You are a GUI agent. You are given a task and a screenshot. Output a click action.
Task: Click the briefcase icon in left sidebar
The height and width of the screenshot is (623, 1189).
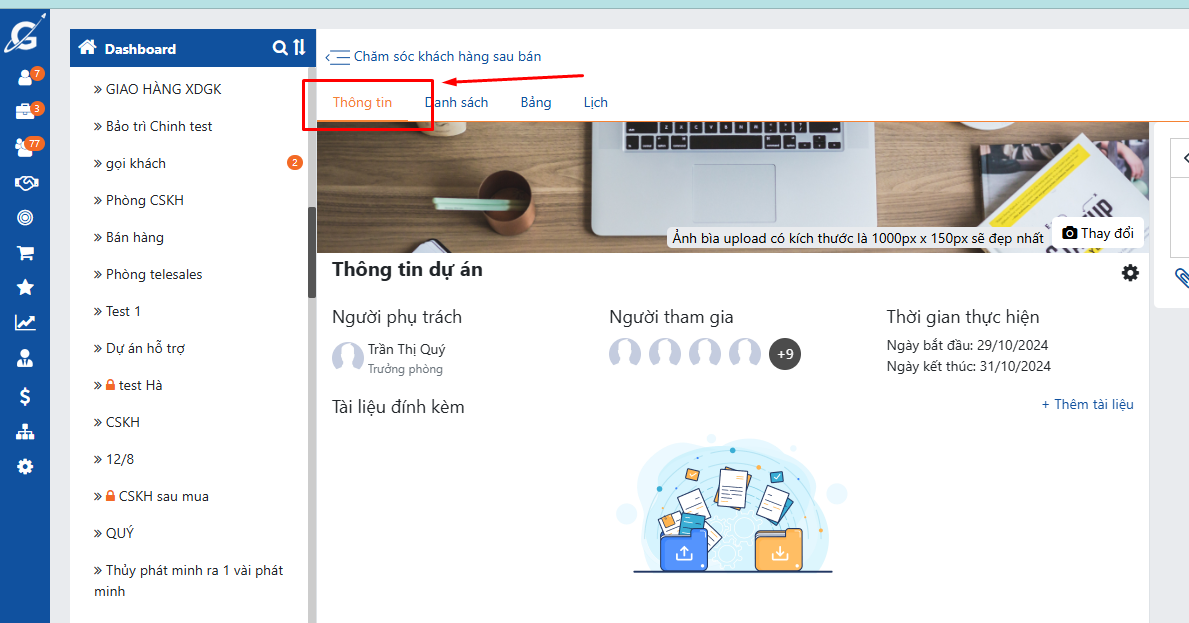tap(25, 112)
